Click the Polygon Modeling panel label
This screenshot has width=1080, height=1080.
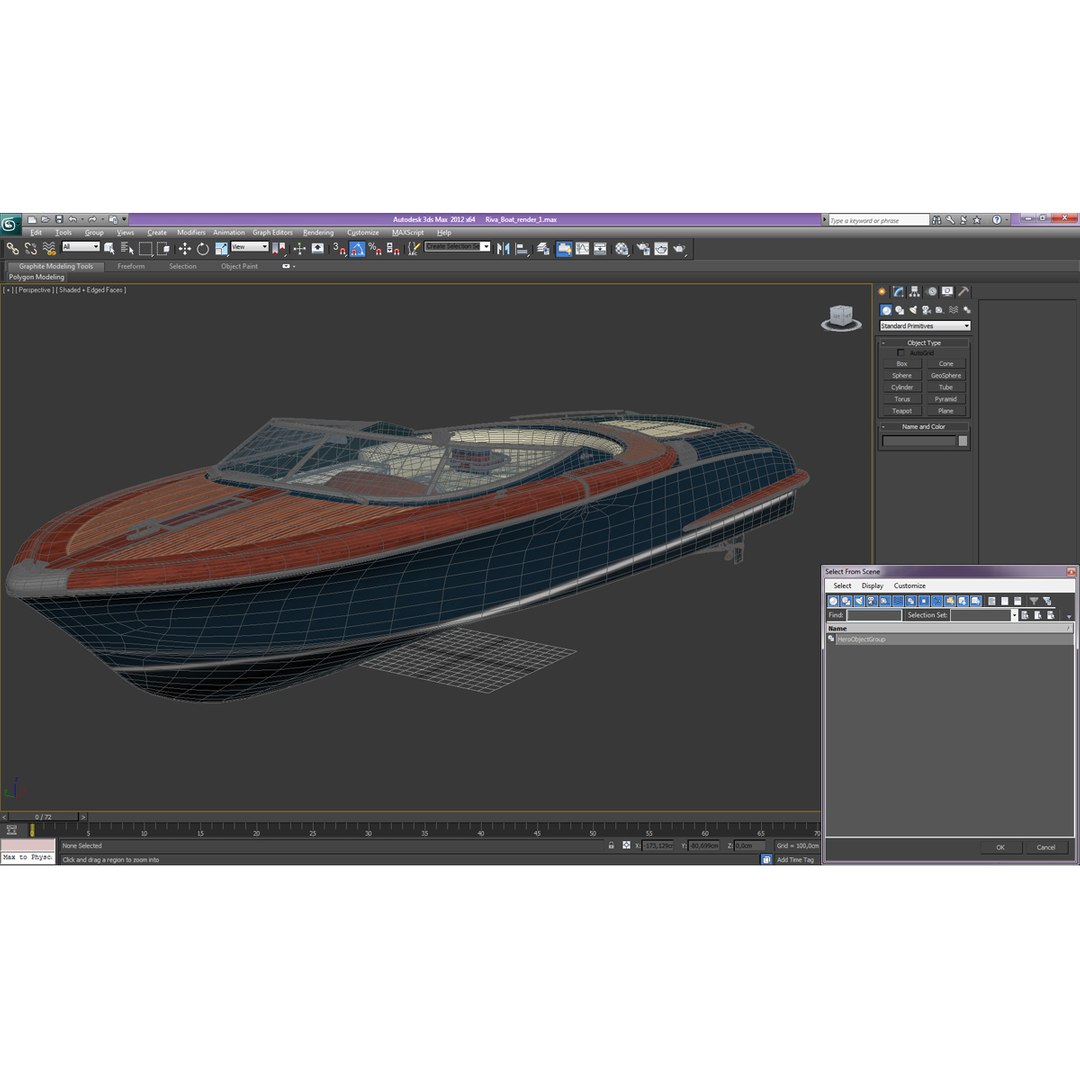coord(37,277)
